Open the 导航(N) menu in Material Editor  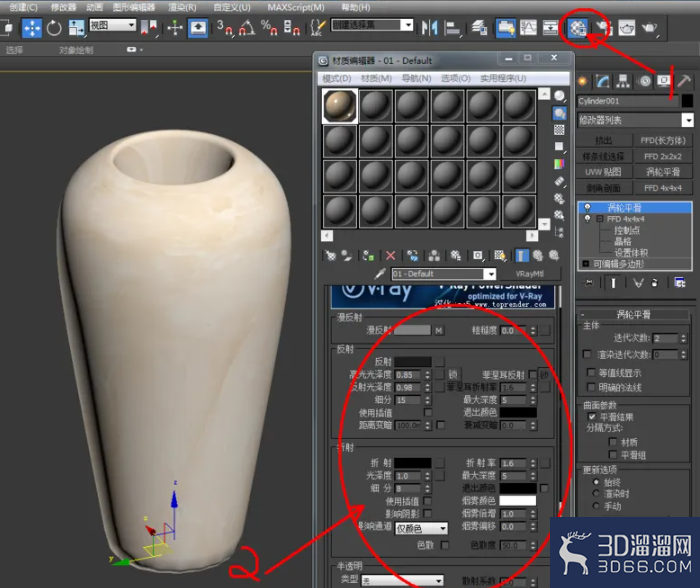416,78
